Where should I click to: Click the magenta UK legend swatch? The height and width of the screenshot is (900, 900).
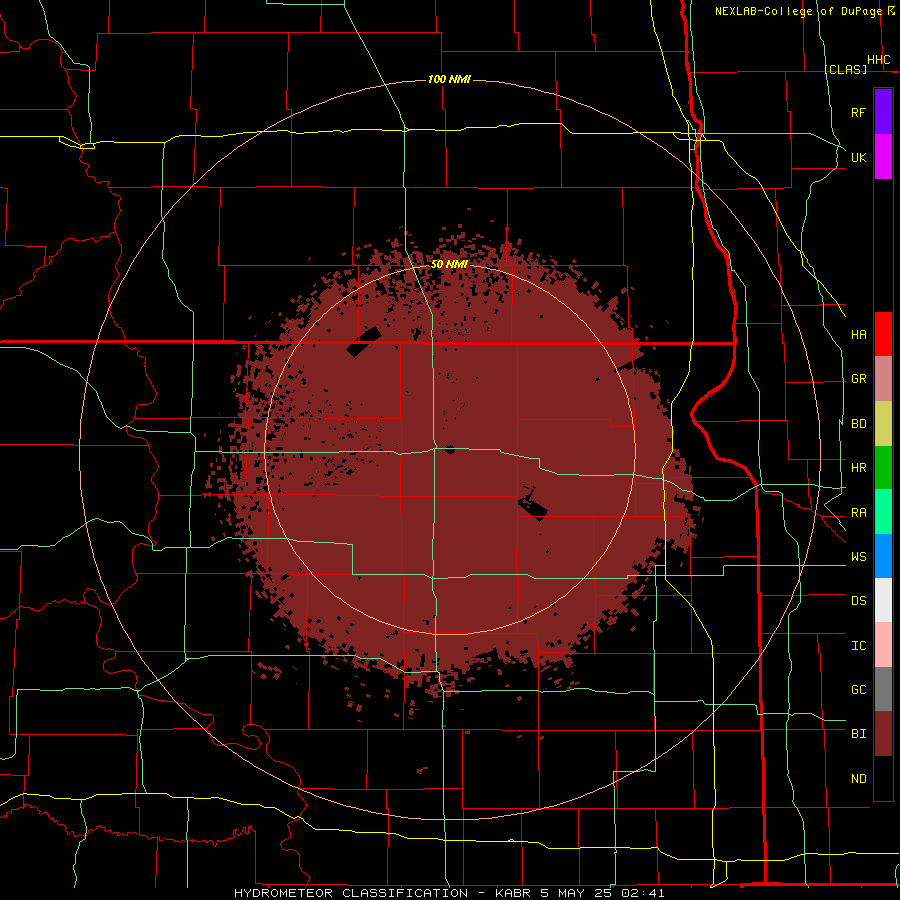(883, 157)
